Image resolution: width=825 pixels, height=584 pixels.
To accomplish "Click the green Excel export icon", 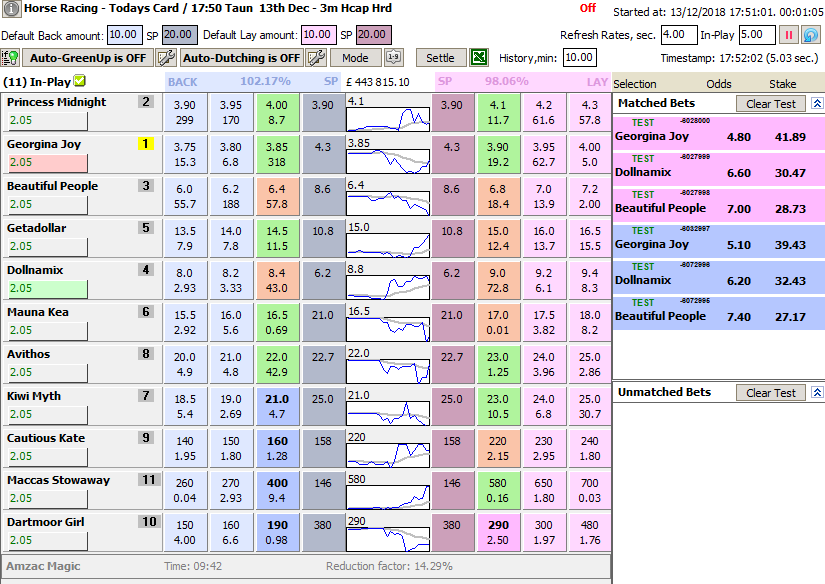I will [480, 58].
